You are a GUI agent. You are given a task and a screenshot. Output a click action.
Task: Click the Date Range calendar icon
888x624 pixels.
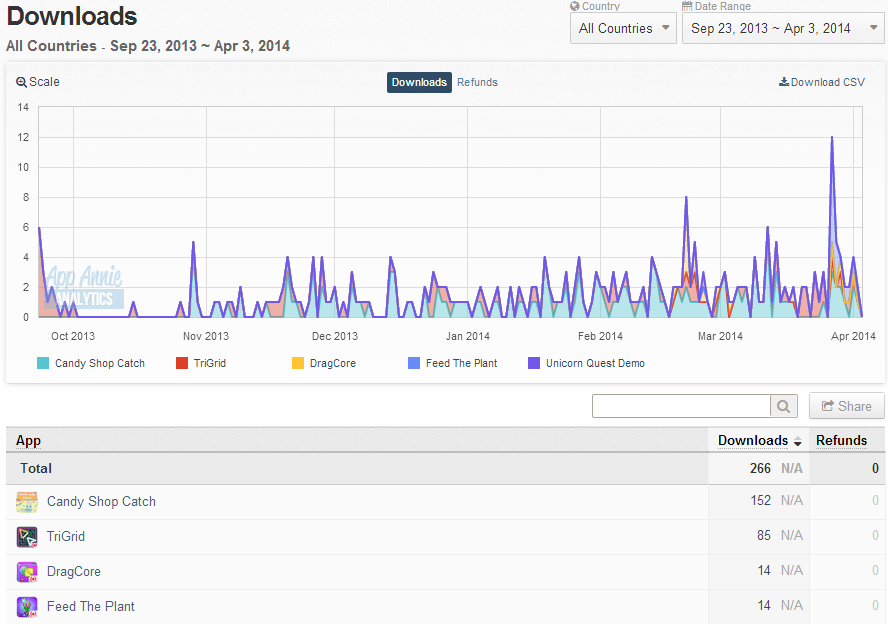tap(687, 6)
